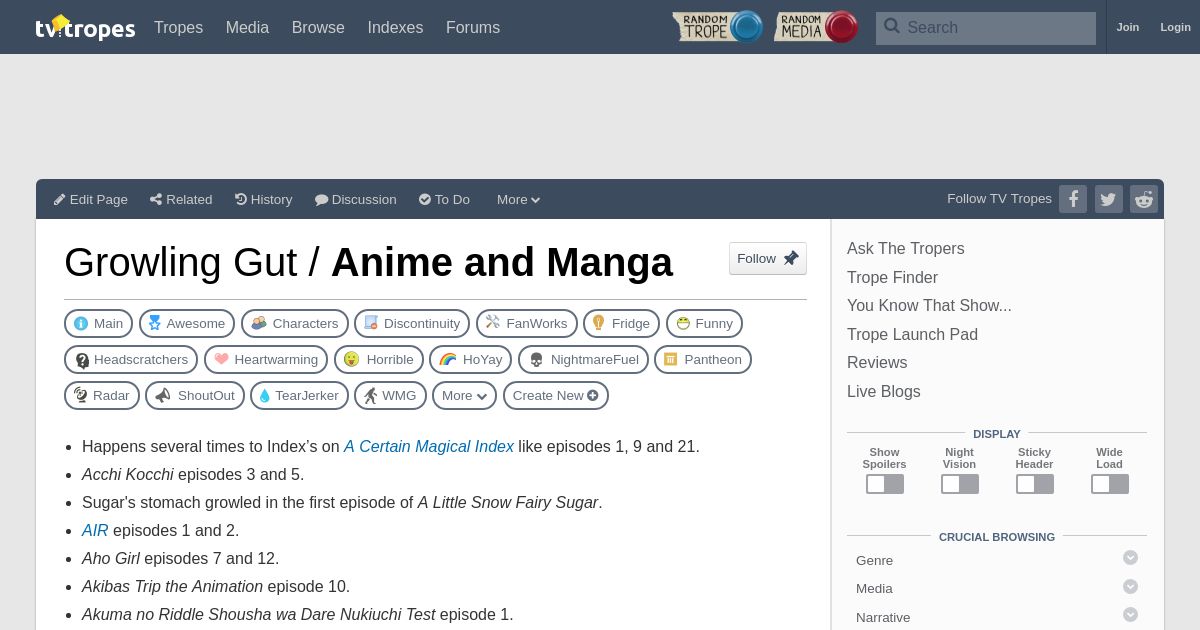Open the Indexes menu
The image size is (1200, 630).
[x=395, y=27]
